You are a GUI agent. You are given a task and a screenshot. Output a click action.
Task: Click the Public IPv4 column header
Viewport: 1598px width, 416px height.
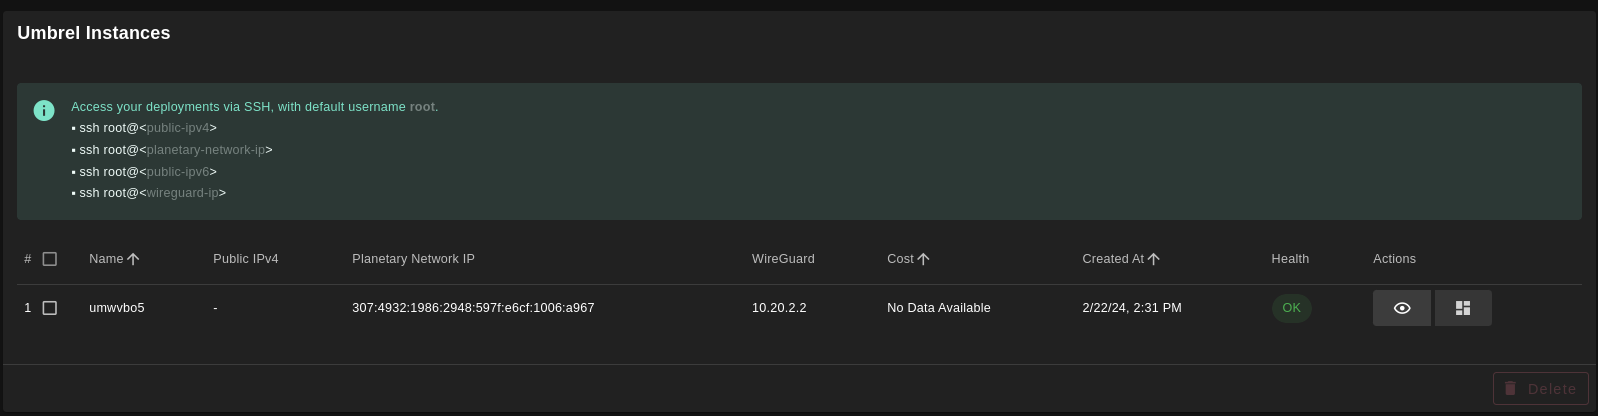(246, 259)
